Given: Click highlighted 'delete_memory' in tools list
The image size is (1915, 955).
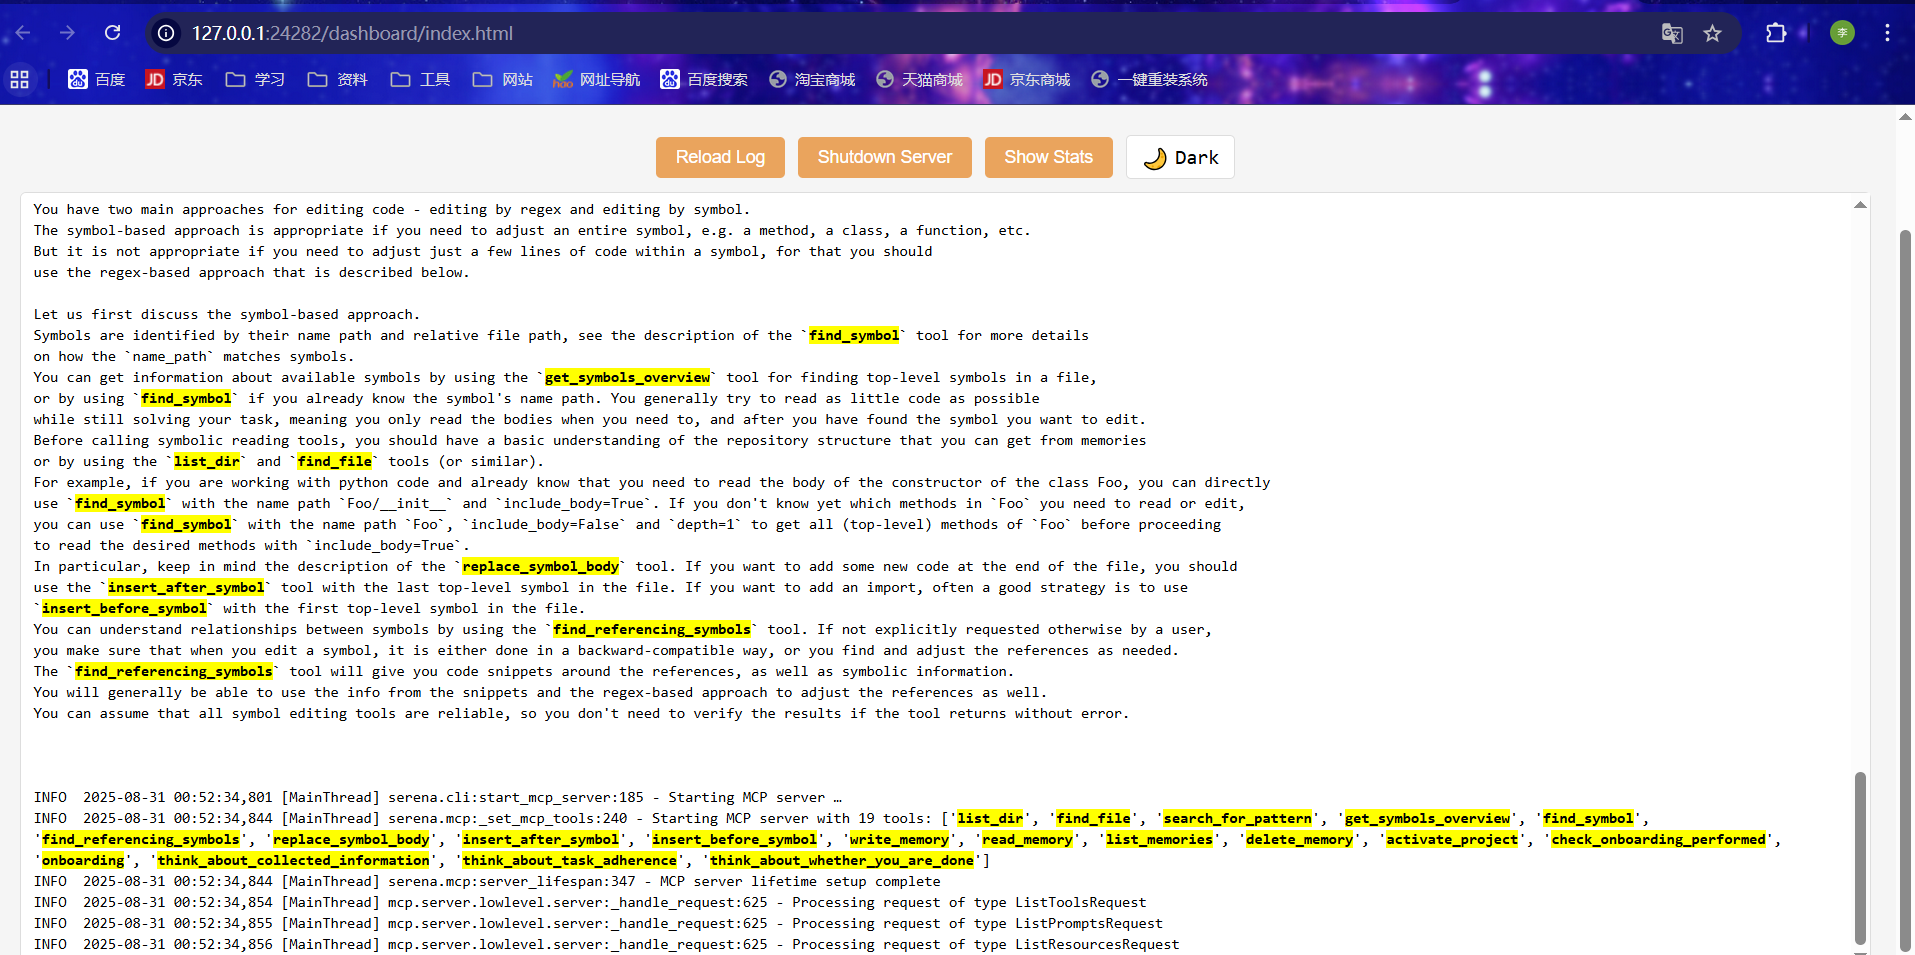Looking at the screenshot, I should click(x=1299, y=839).
